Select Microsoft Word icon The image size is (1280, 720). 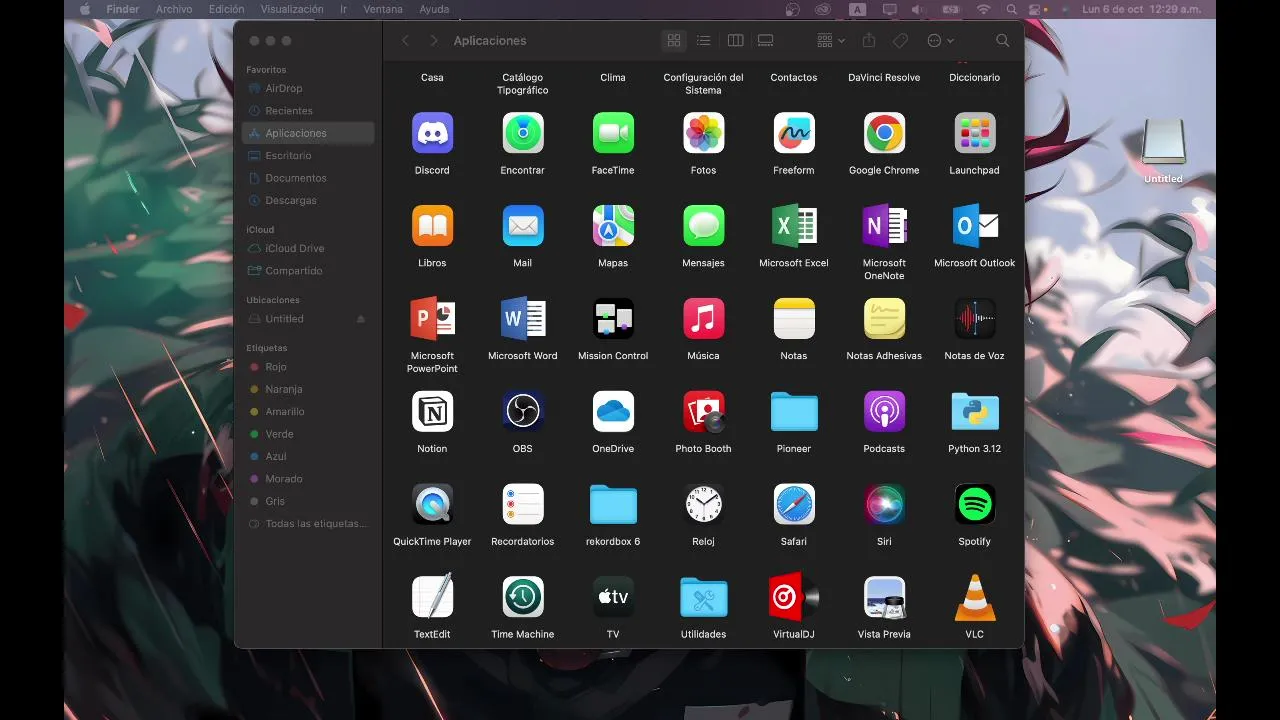523,319
